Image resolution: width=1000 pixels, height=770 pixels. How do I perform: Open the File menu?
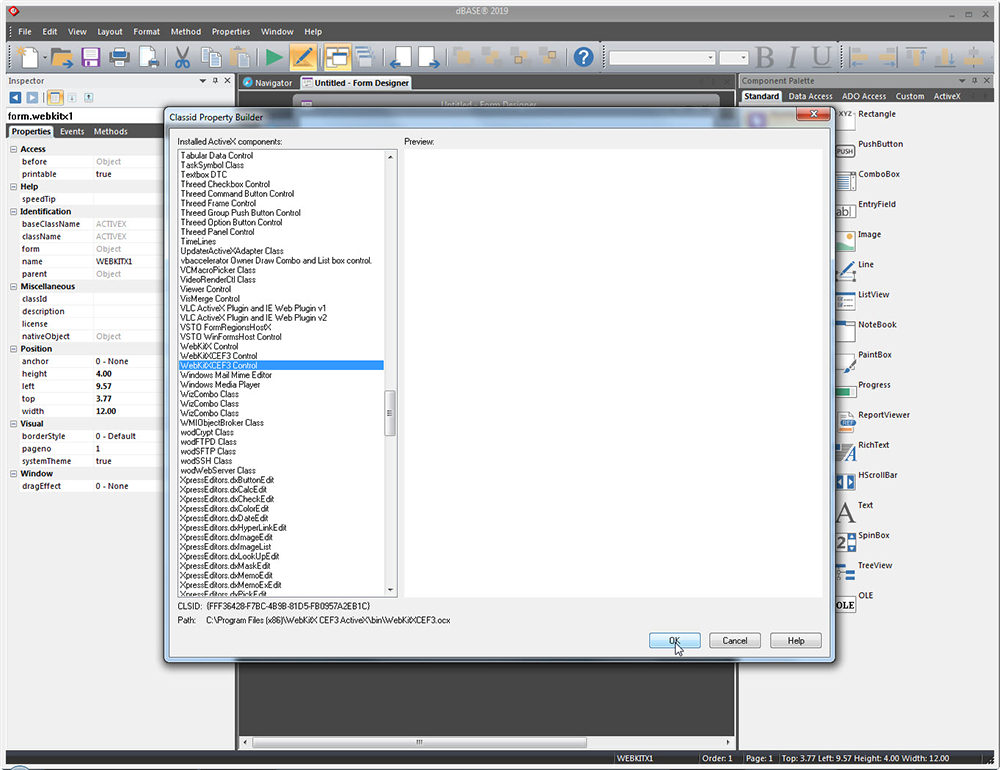[x=25, y=31]
